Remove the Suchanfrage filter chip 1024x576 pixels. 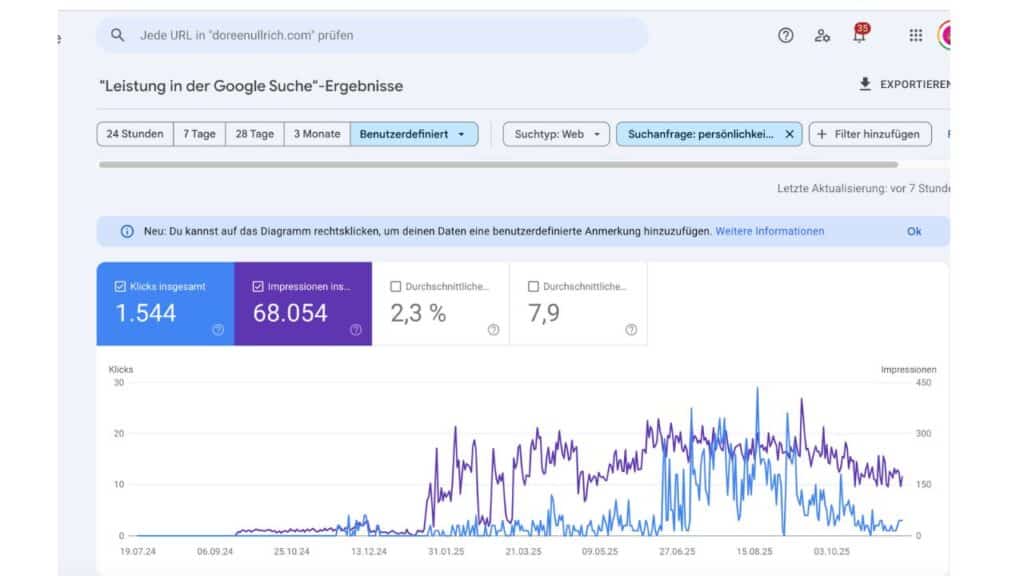[x=789, y=134]
